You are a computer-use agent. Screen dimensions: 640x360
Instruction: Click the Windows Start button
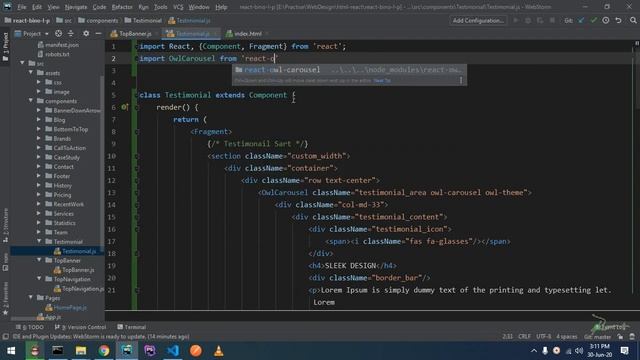click(11, 351)
